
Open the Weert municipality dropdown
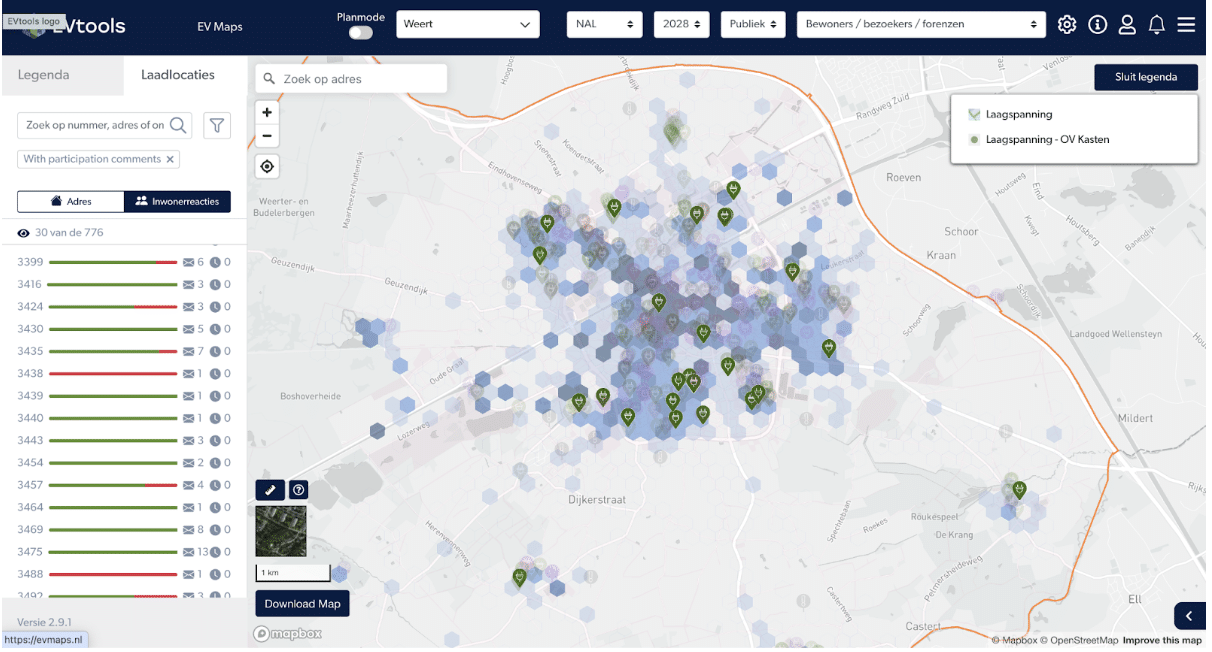467,25
